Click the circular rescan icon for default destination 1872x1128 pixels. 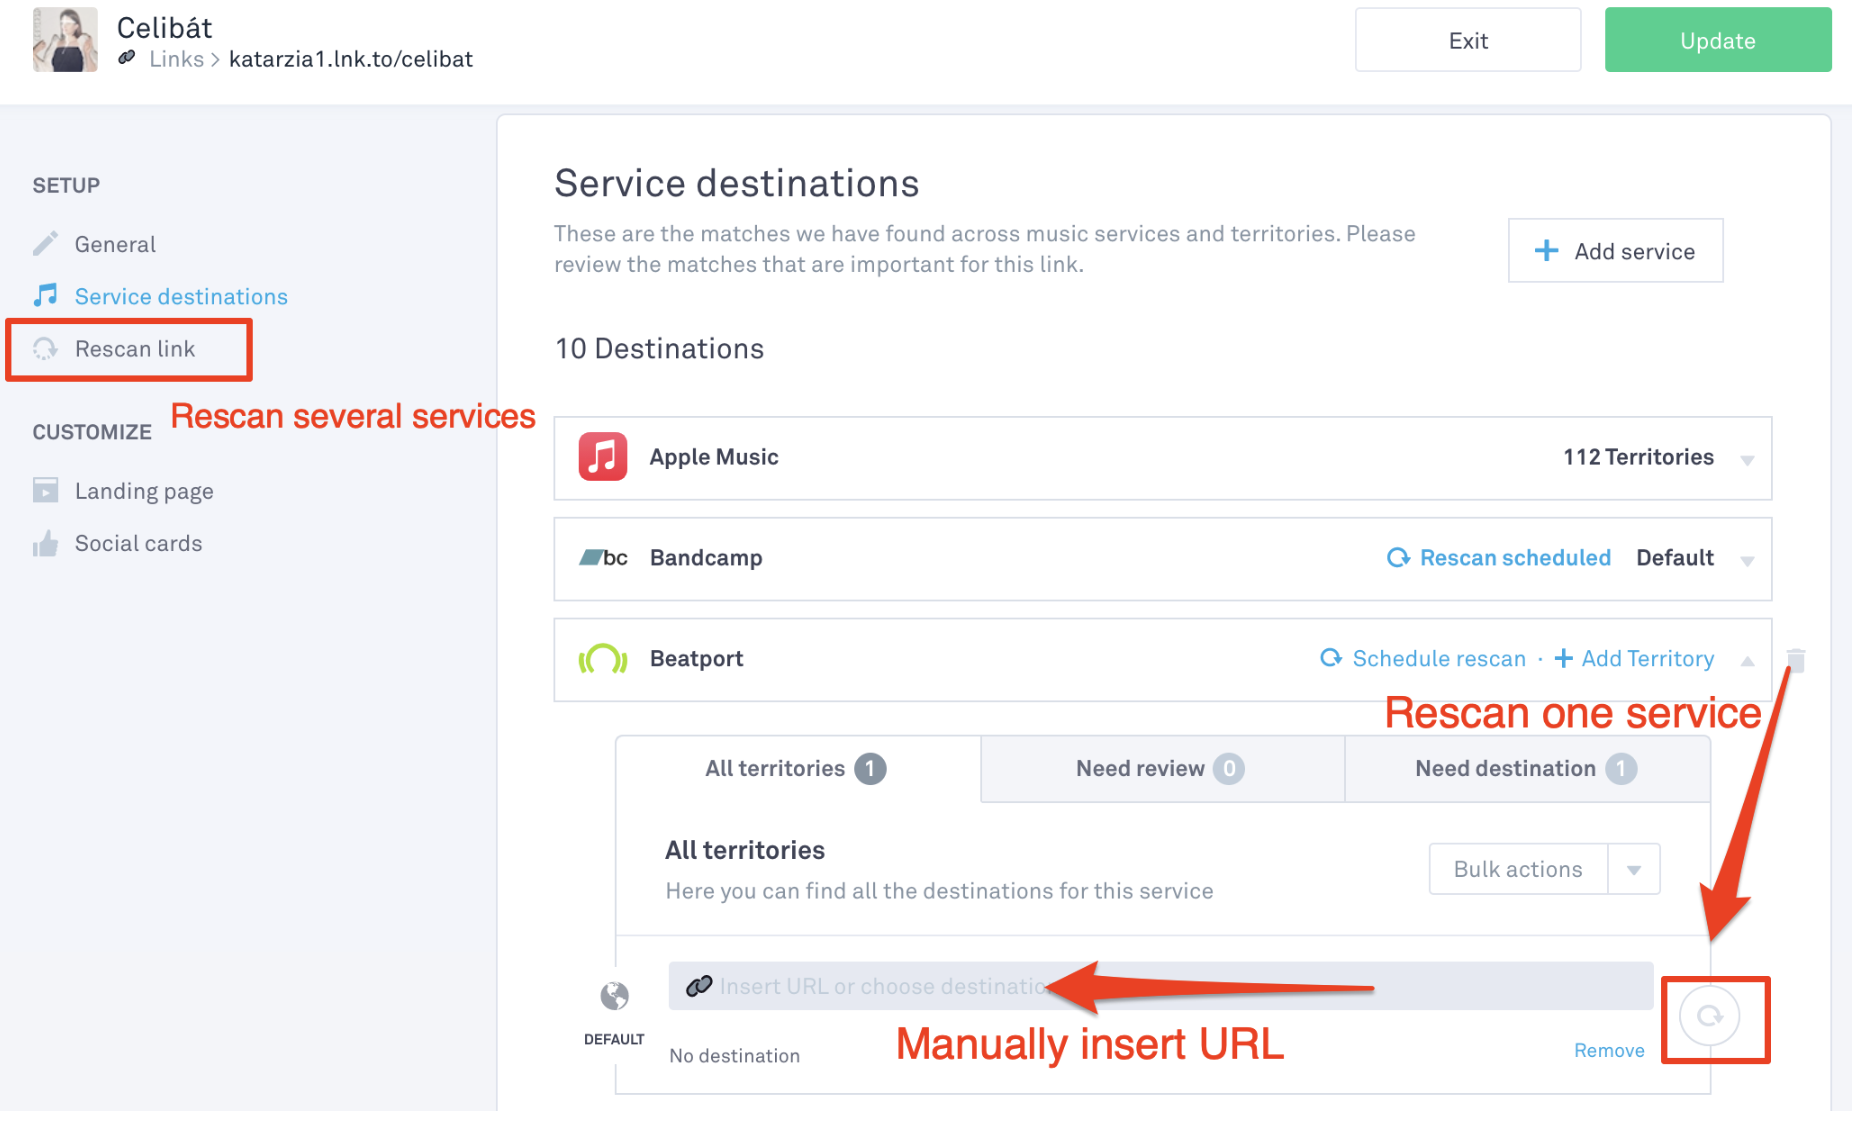coord(1710,1016)
